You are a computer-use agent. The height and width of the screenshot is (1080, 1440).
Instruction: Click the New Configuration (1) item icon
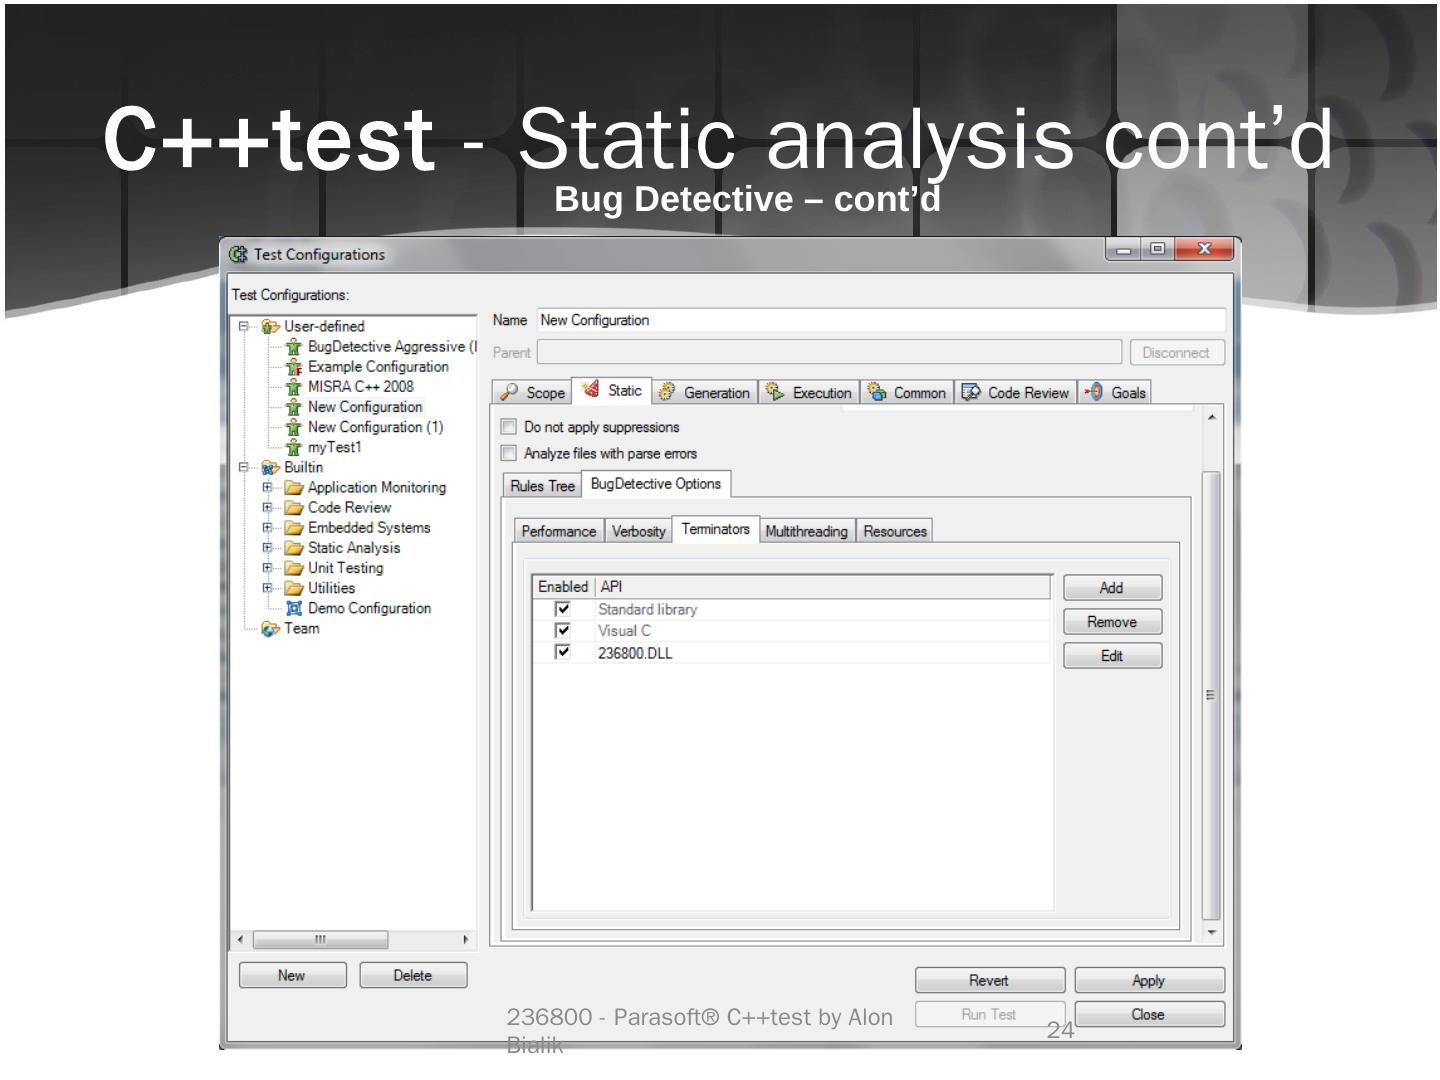coord(294,427)
